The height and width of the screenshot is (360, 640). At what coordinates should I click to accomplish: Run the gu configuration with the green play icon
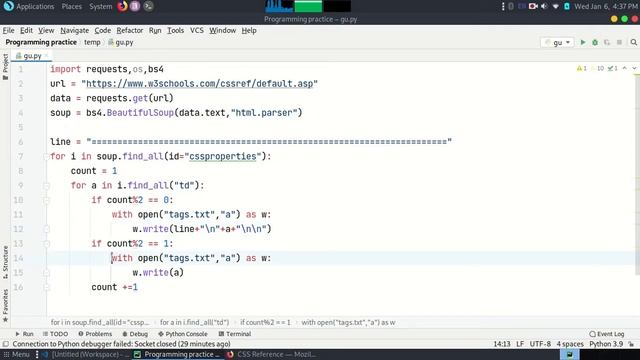point(583,42)
